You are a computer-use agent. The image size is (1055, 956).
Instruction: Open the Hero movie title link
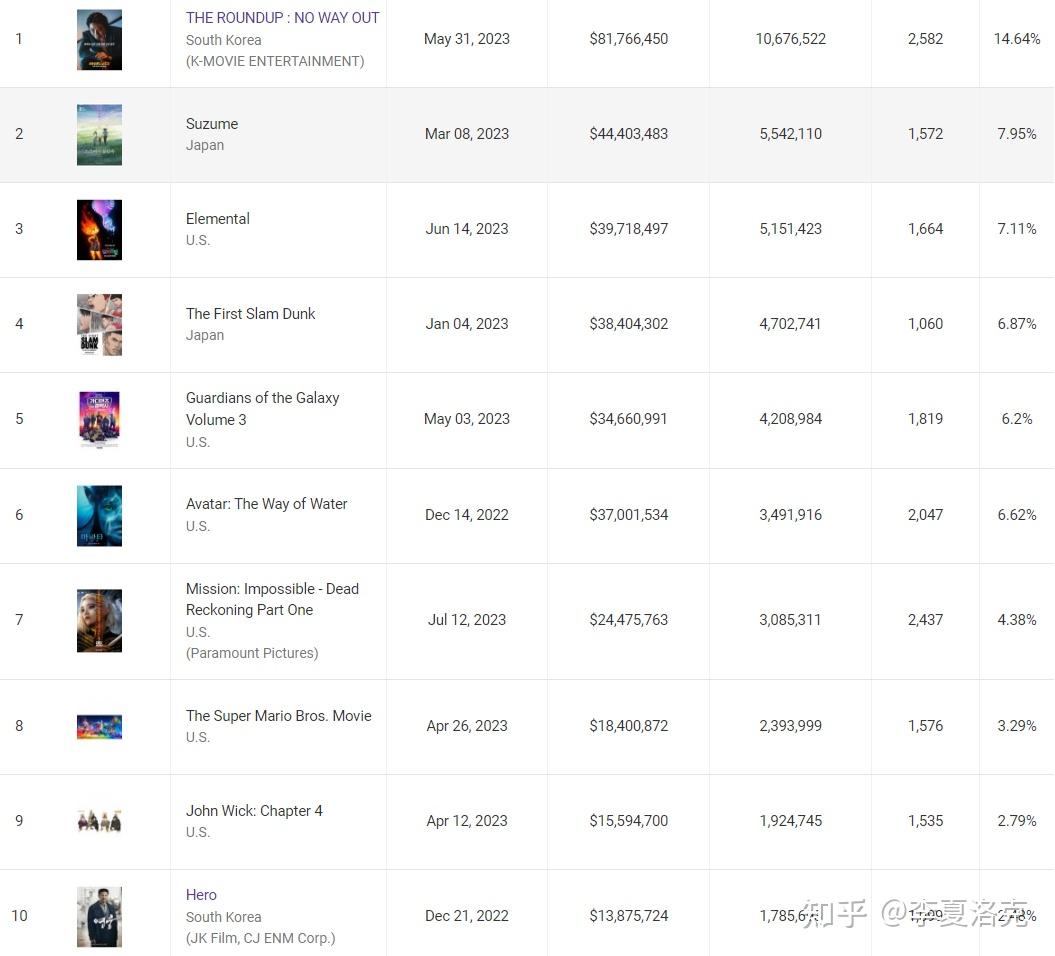pyautogui.click(x=201, y=895)
